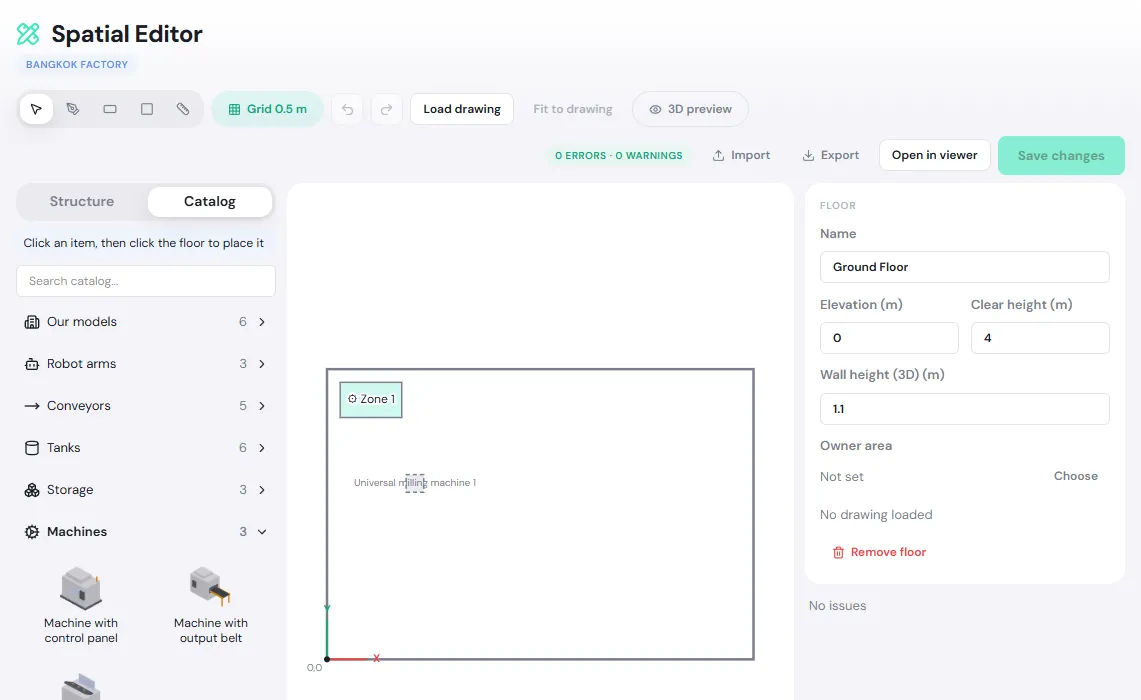
Task: Select the square shape tool
Action: point(147,109)
